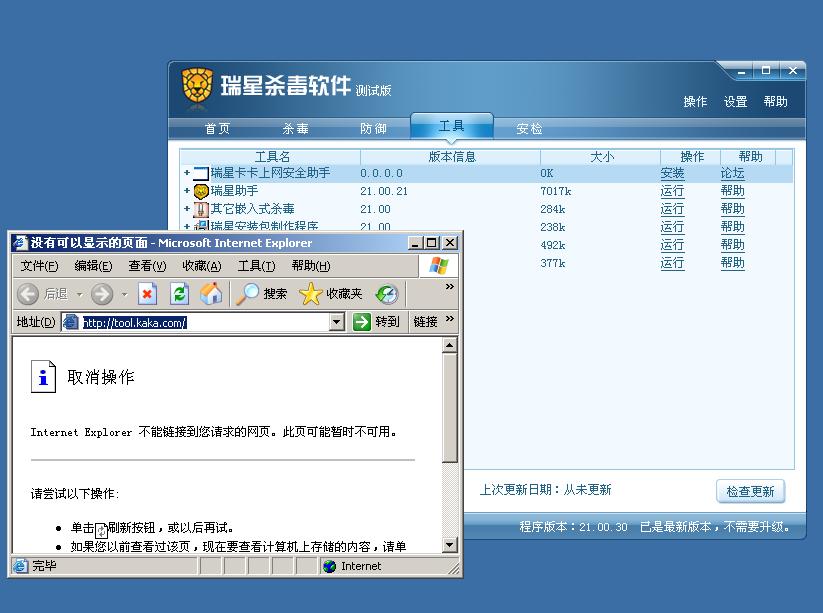Screen dimensions: 823x613
Task: Open IE Favorites star
Action: [310, 294]
